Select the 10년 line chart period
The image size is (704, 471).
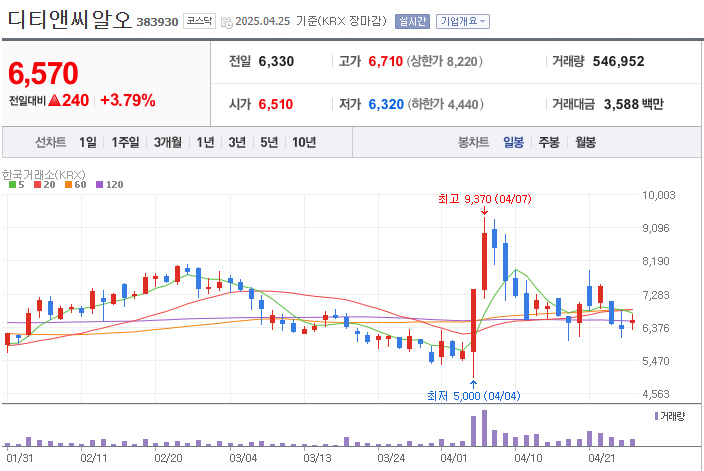pos(304,142)
